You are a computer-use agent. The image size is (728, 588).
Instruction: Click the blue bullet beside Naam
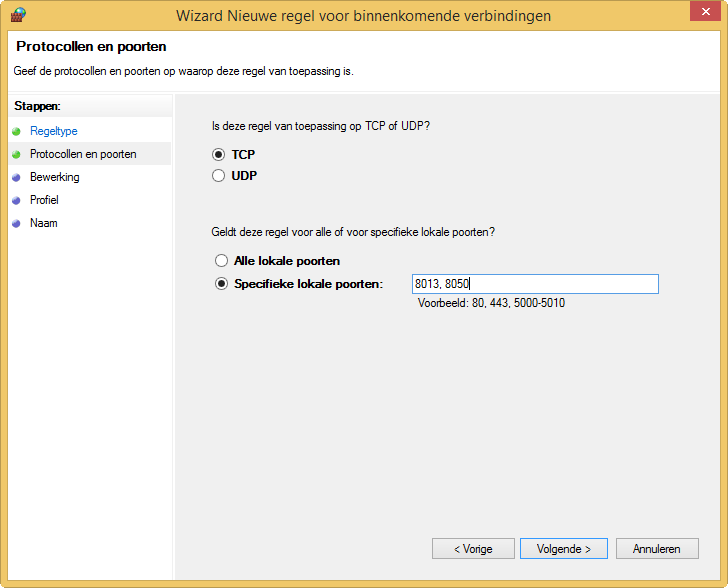[x=16, y=223]
